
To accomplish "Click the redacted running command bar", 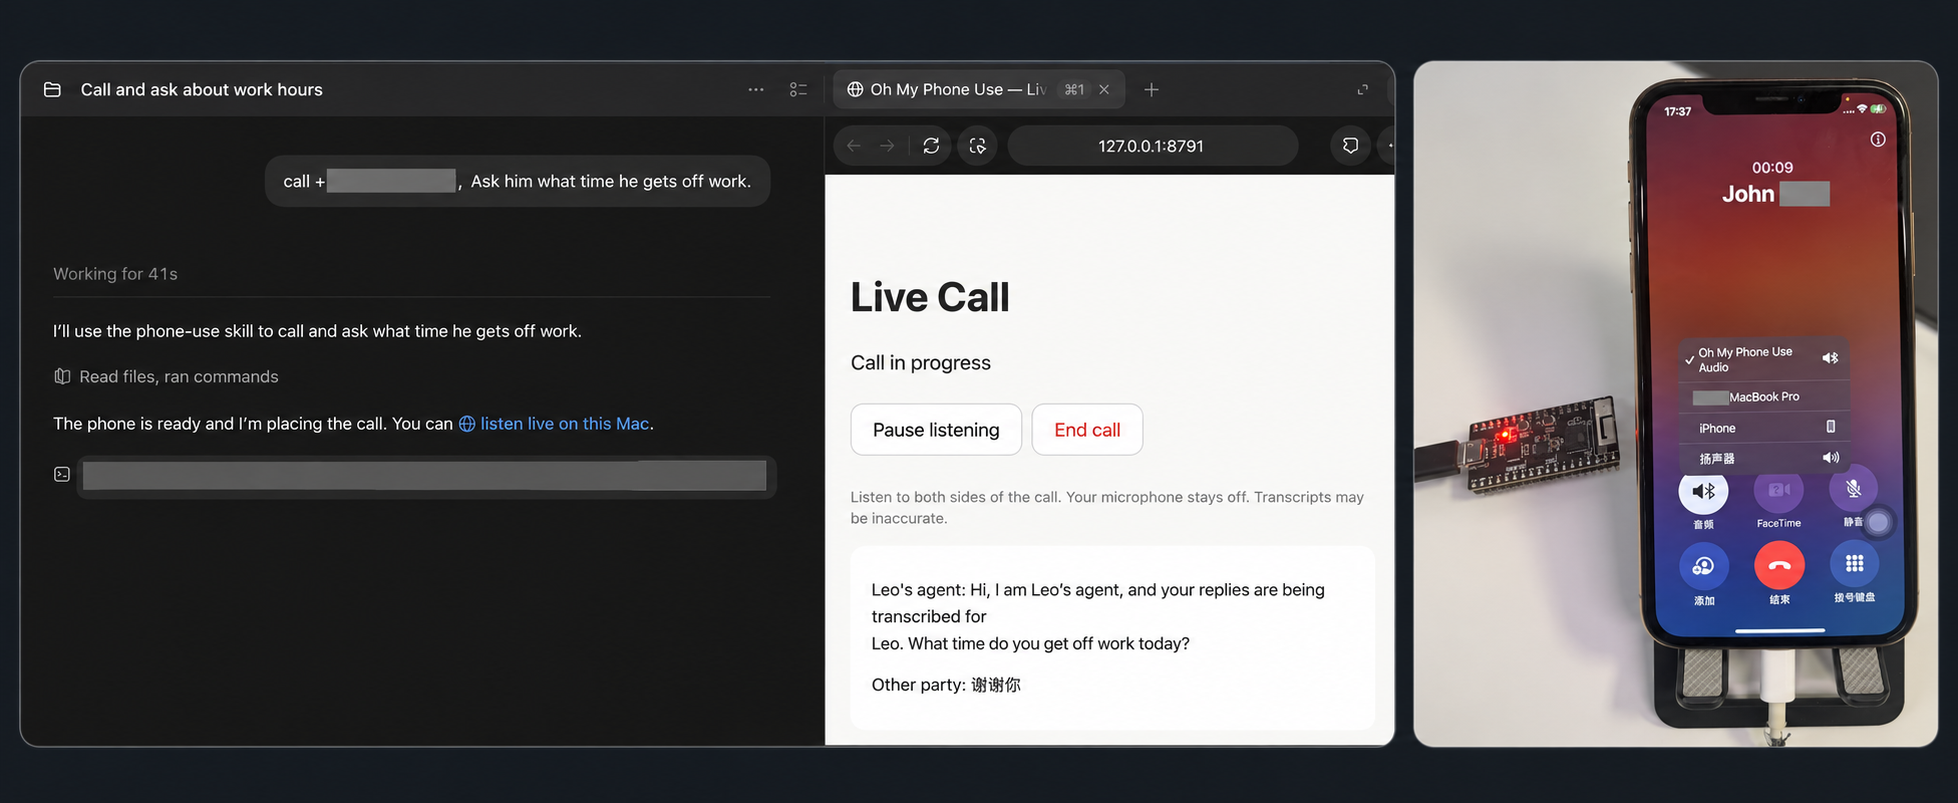I will point(425,476).
